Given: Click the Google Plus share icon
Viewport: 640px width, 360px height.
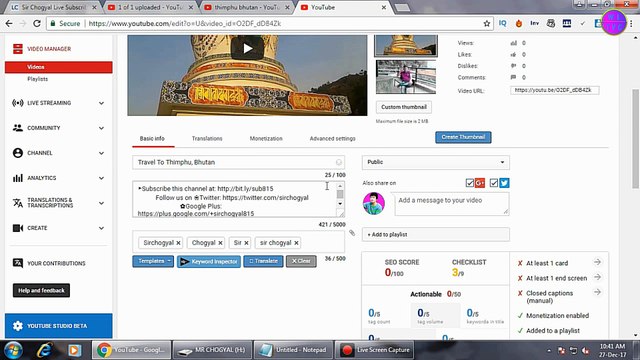Looking at the screenshot, I should [480, 183].
